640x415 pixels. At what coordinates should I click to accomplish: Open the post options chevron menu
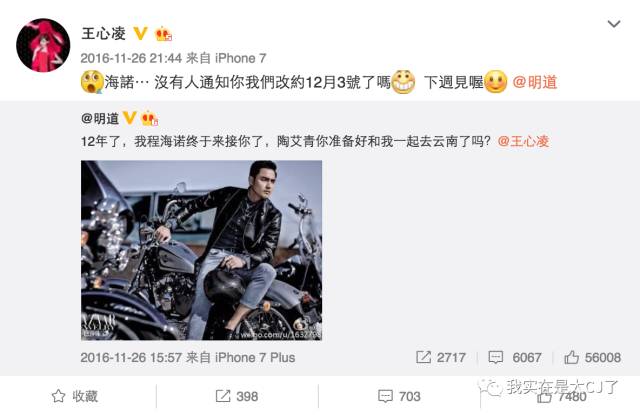click(614, 24)
